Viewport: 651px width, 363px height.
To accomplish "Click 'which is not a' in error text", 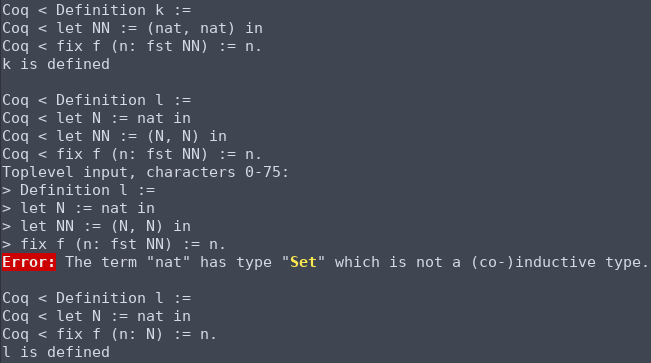I will coord(398,262).
